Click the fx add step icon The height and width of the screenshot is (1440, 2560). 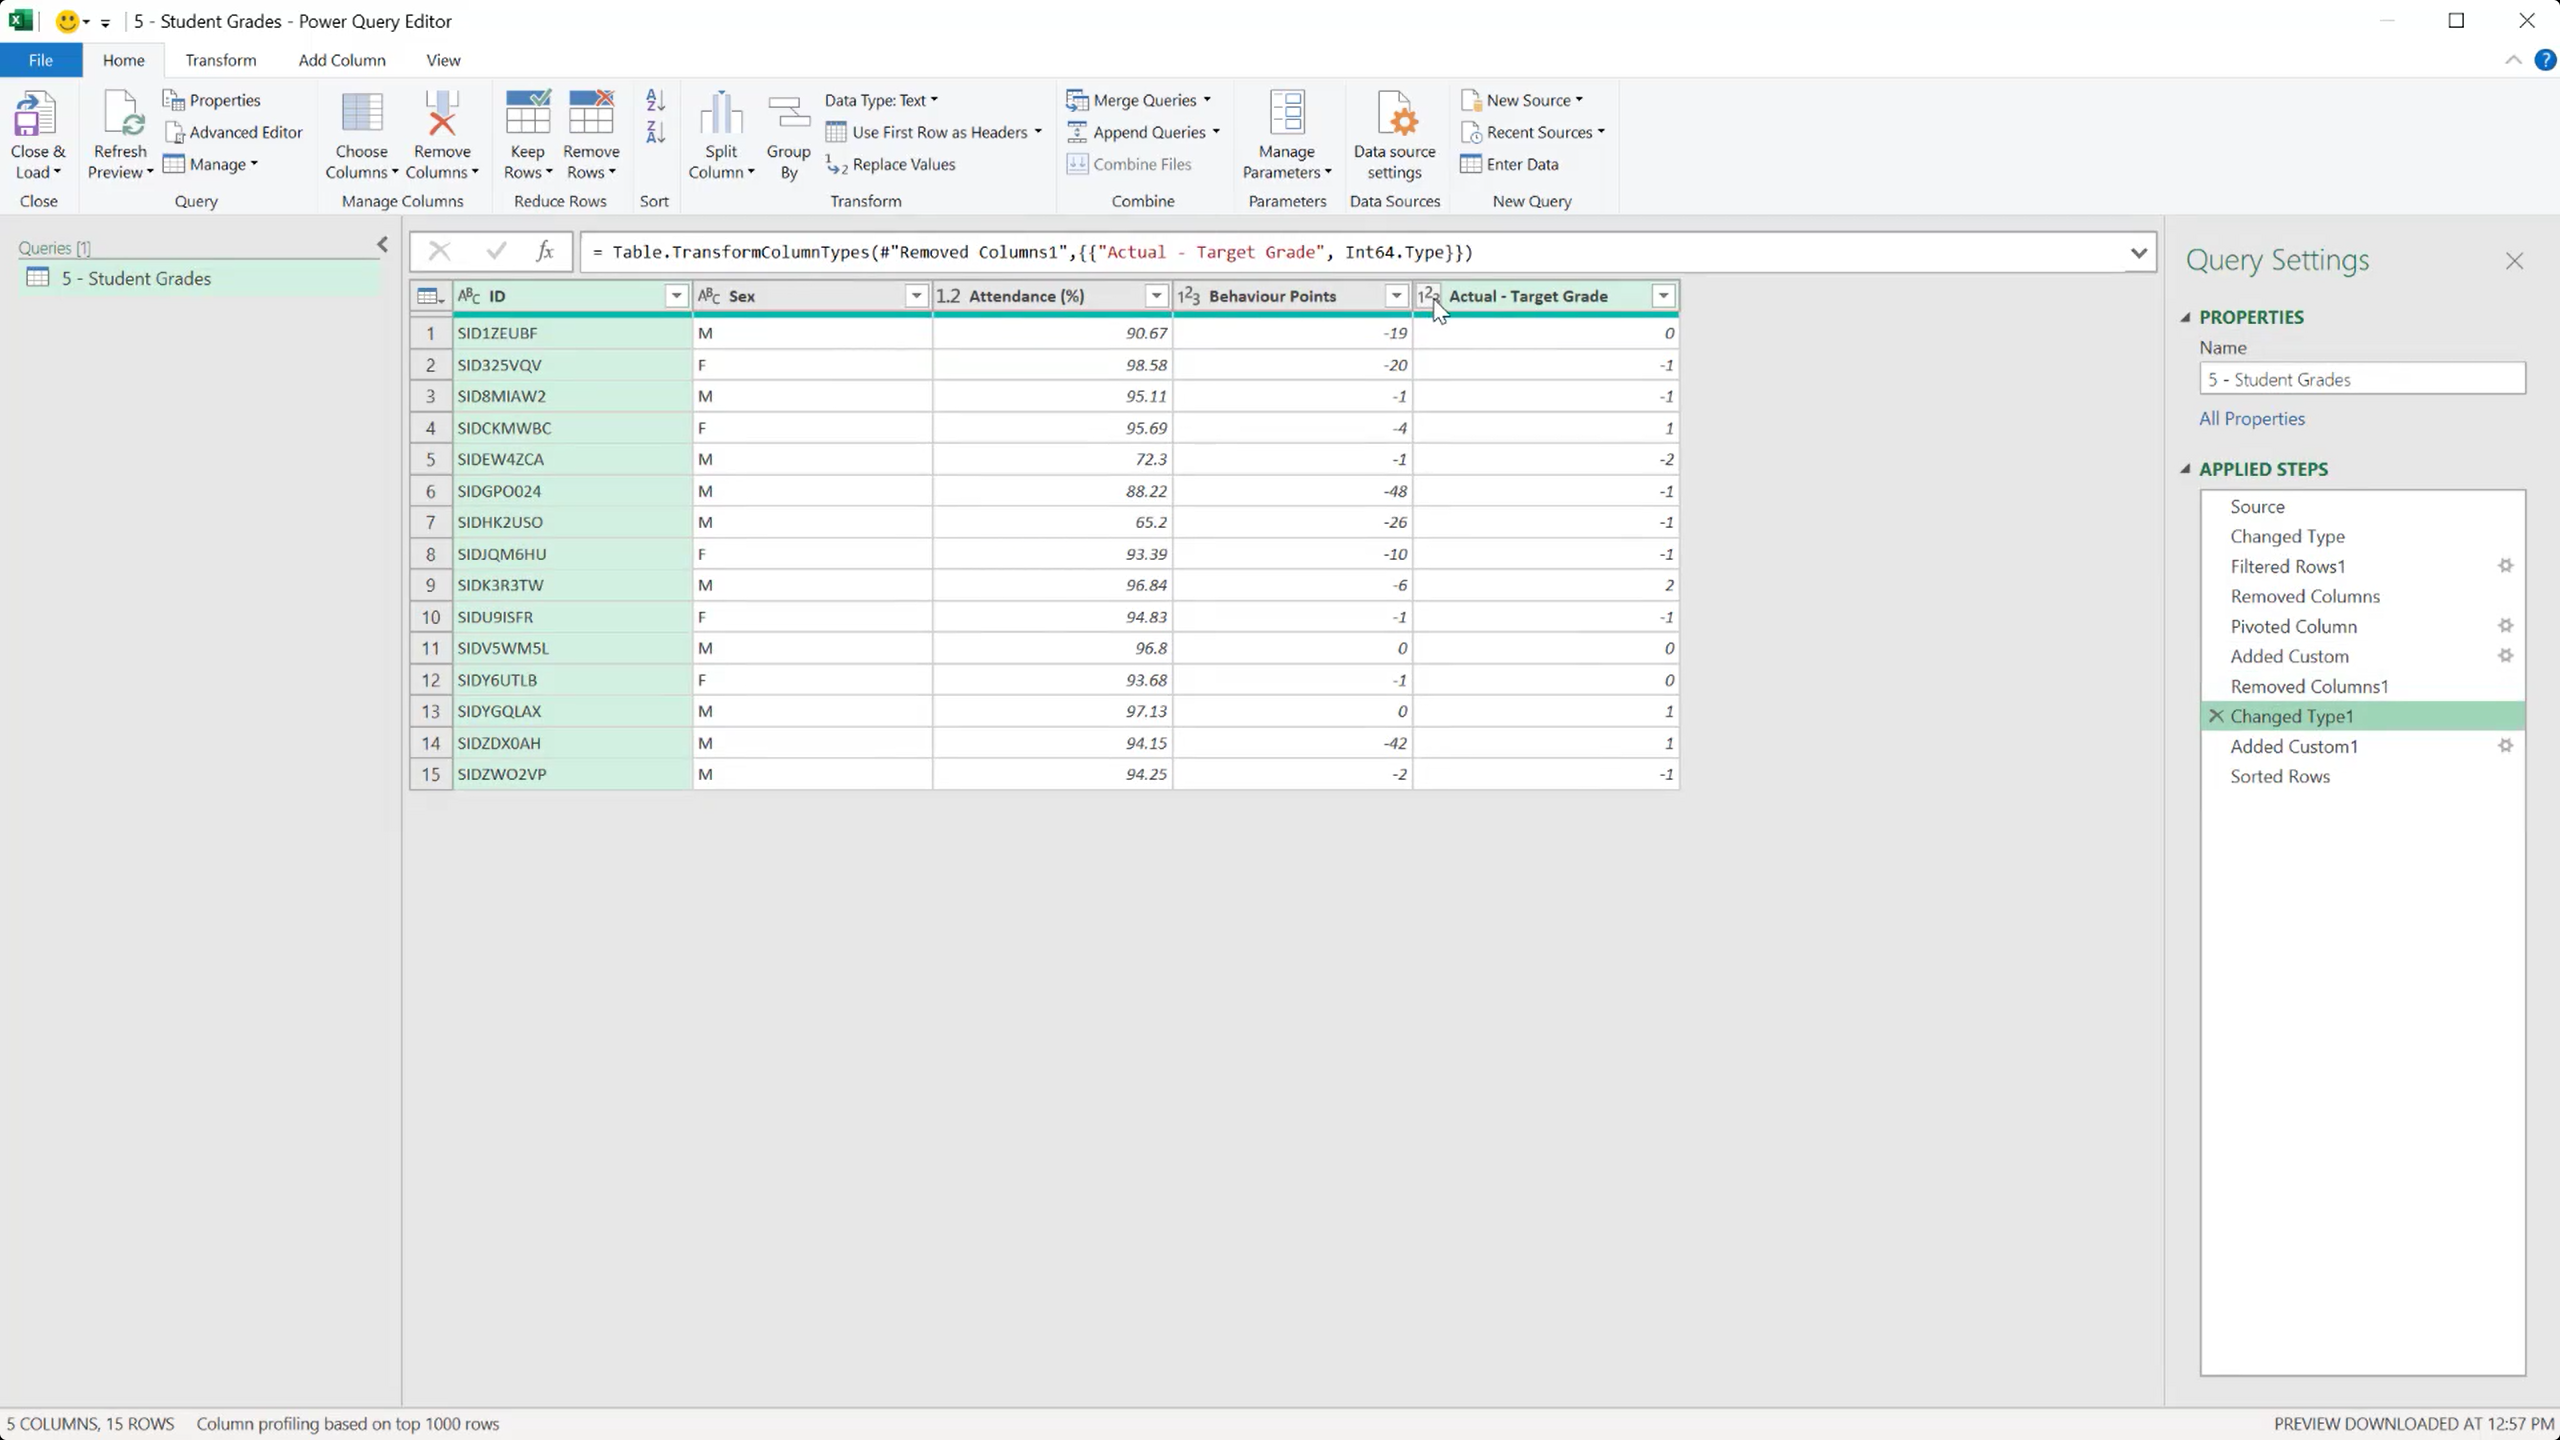tap(545, 252)
